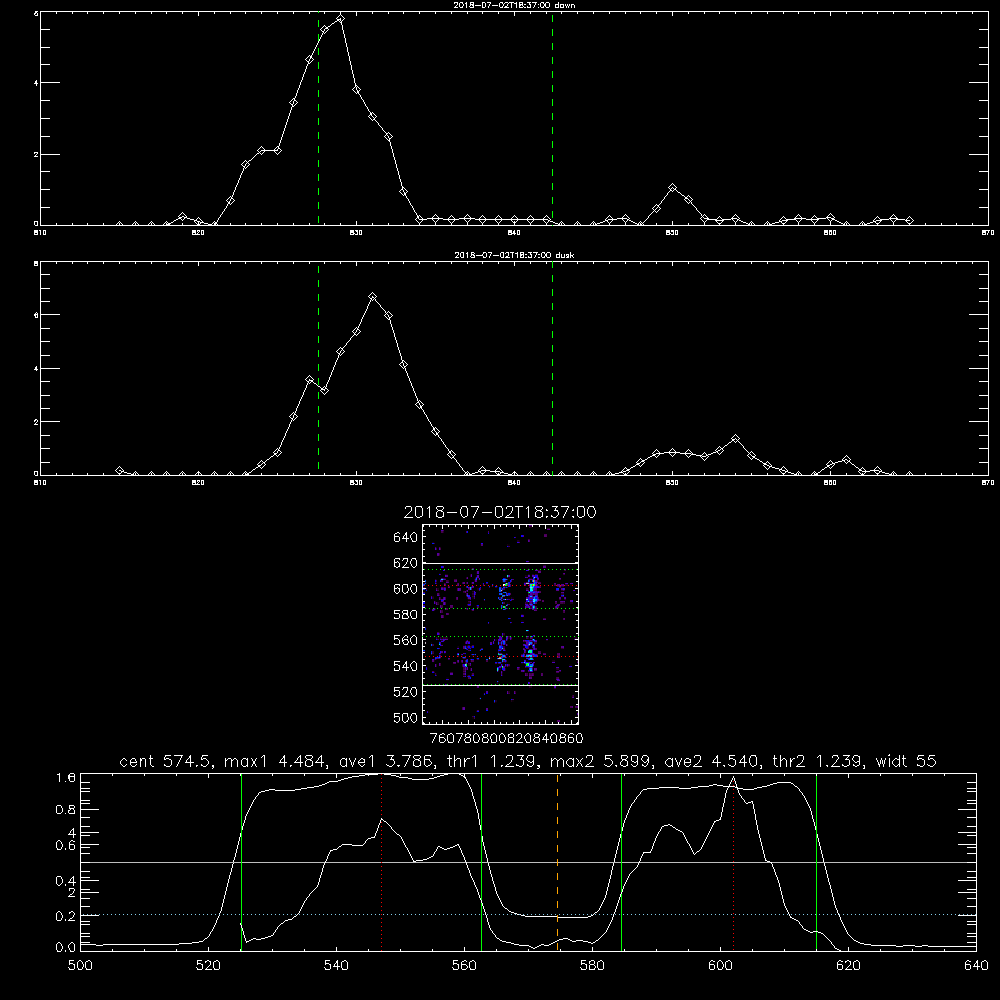Click the '580' label on heatmap y-axis
1000x1000 pixels.
click(x=406, y=615)
